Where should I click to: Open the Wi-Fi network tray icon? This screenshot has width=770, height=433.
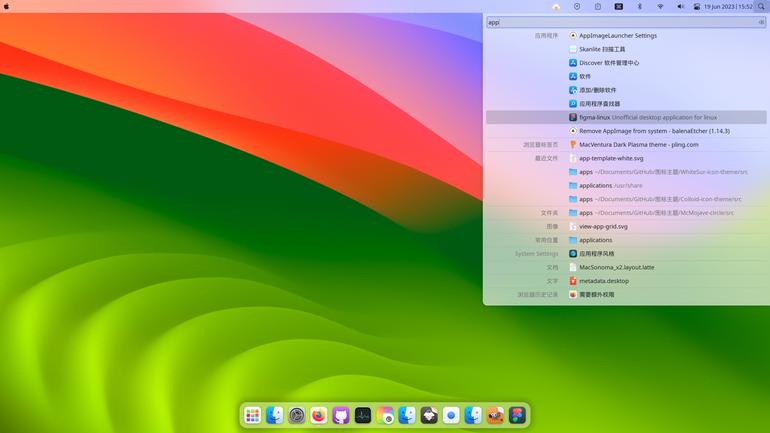point(660,7)
